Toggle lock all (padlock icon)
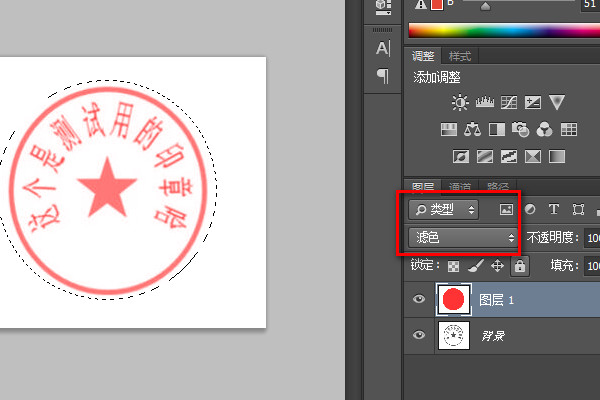Screen dimensions: 600x400 click(x=520, y=266)
